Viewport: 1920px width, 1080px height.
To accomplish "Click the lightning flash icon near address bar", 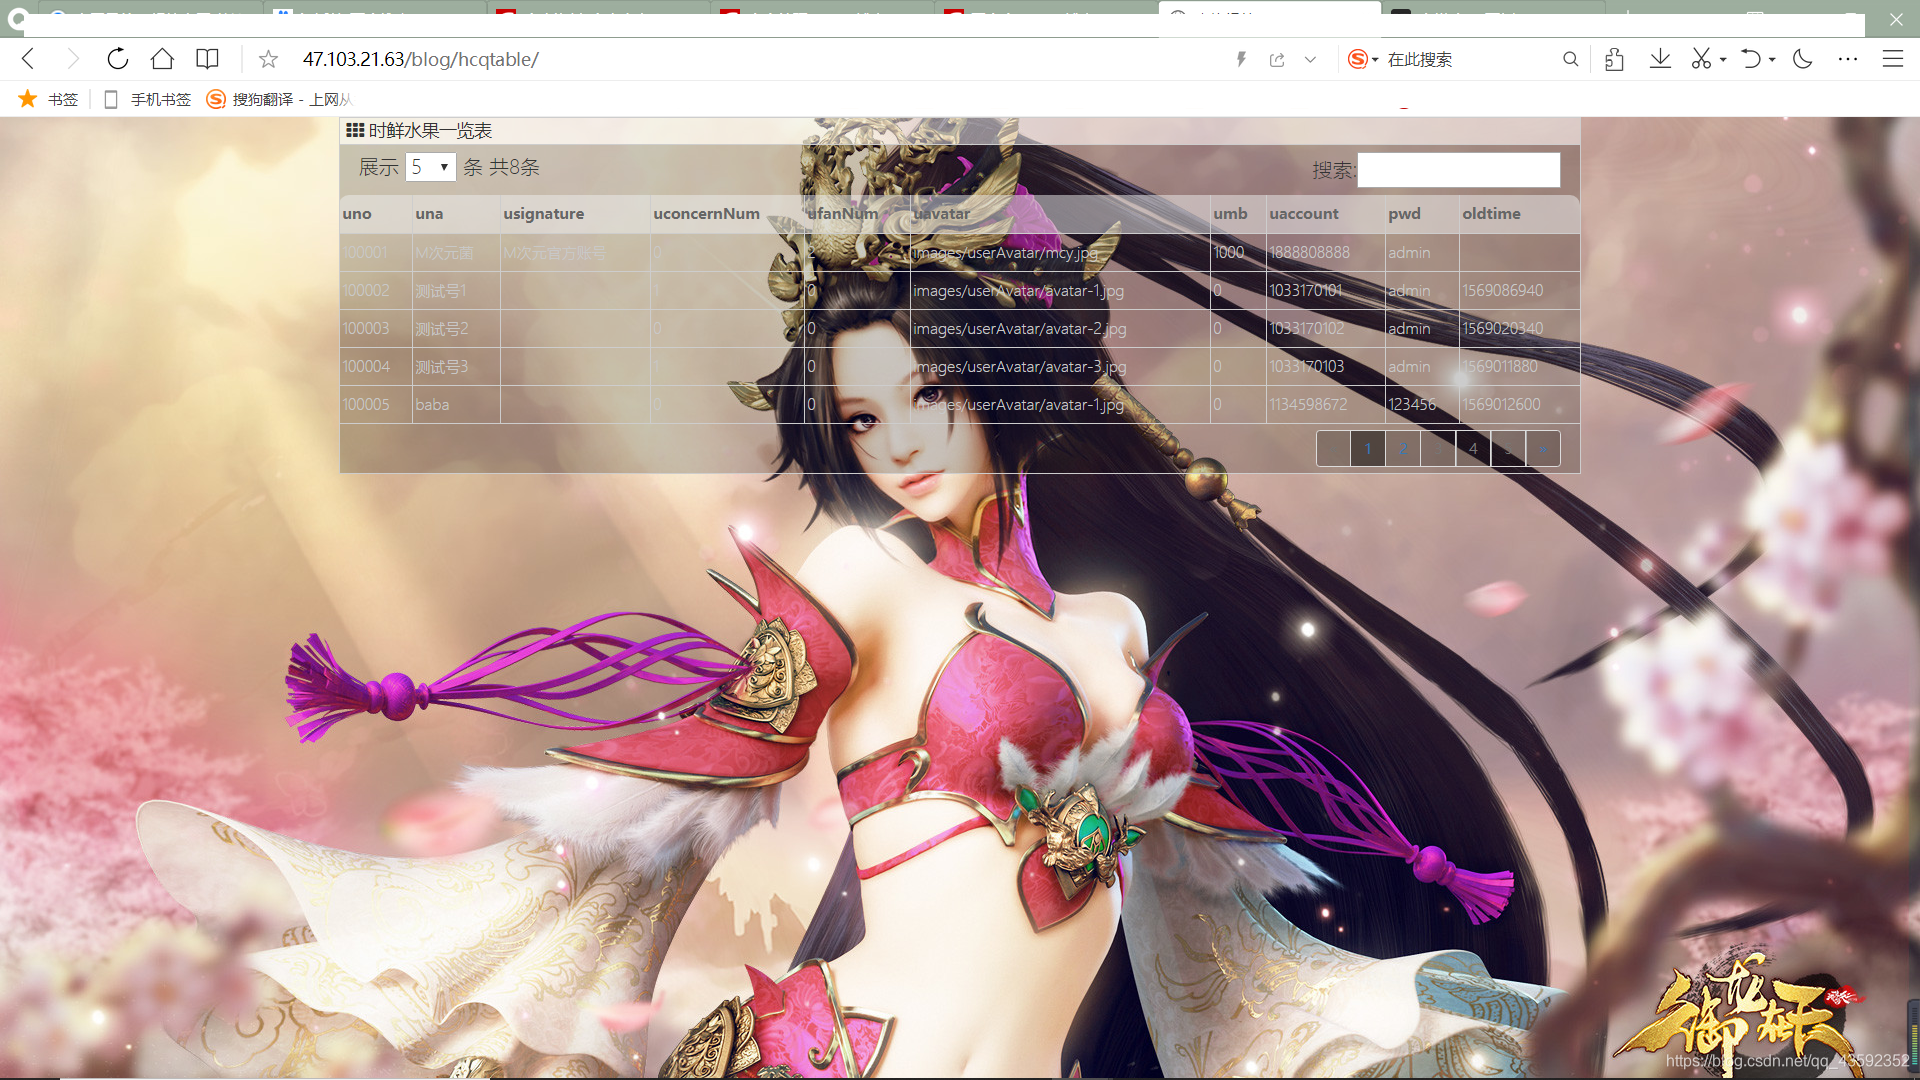I will coord(1241,59).
